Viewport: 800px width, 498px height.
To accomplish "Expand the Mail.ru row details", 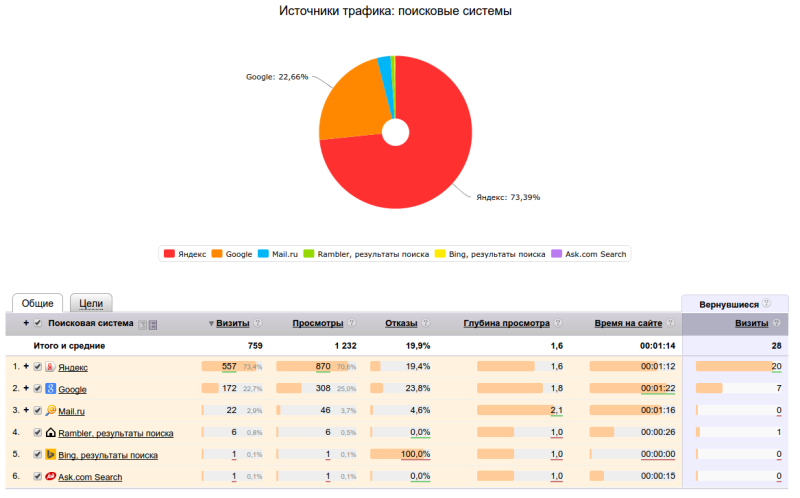I will pyautogui.click(x=26, y=410).
